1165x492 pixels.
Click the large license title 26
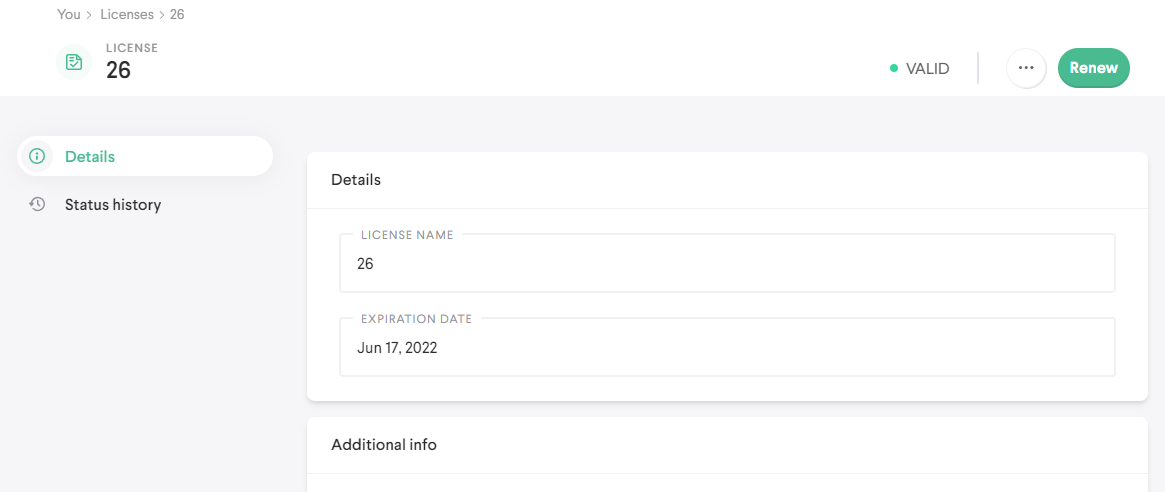[x=119, y=70]
